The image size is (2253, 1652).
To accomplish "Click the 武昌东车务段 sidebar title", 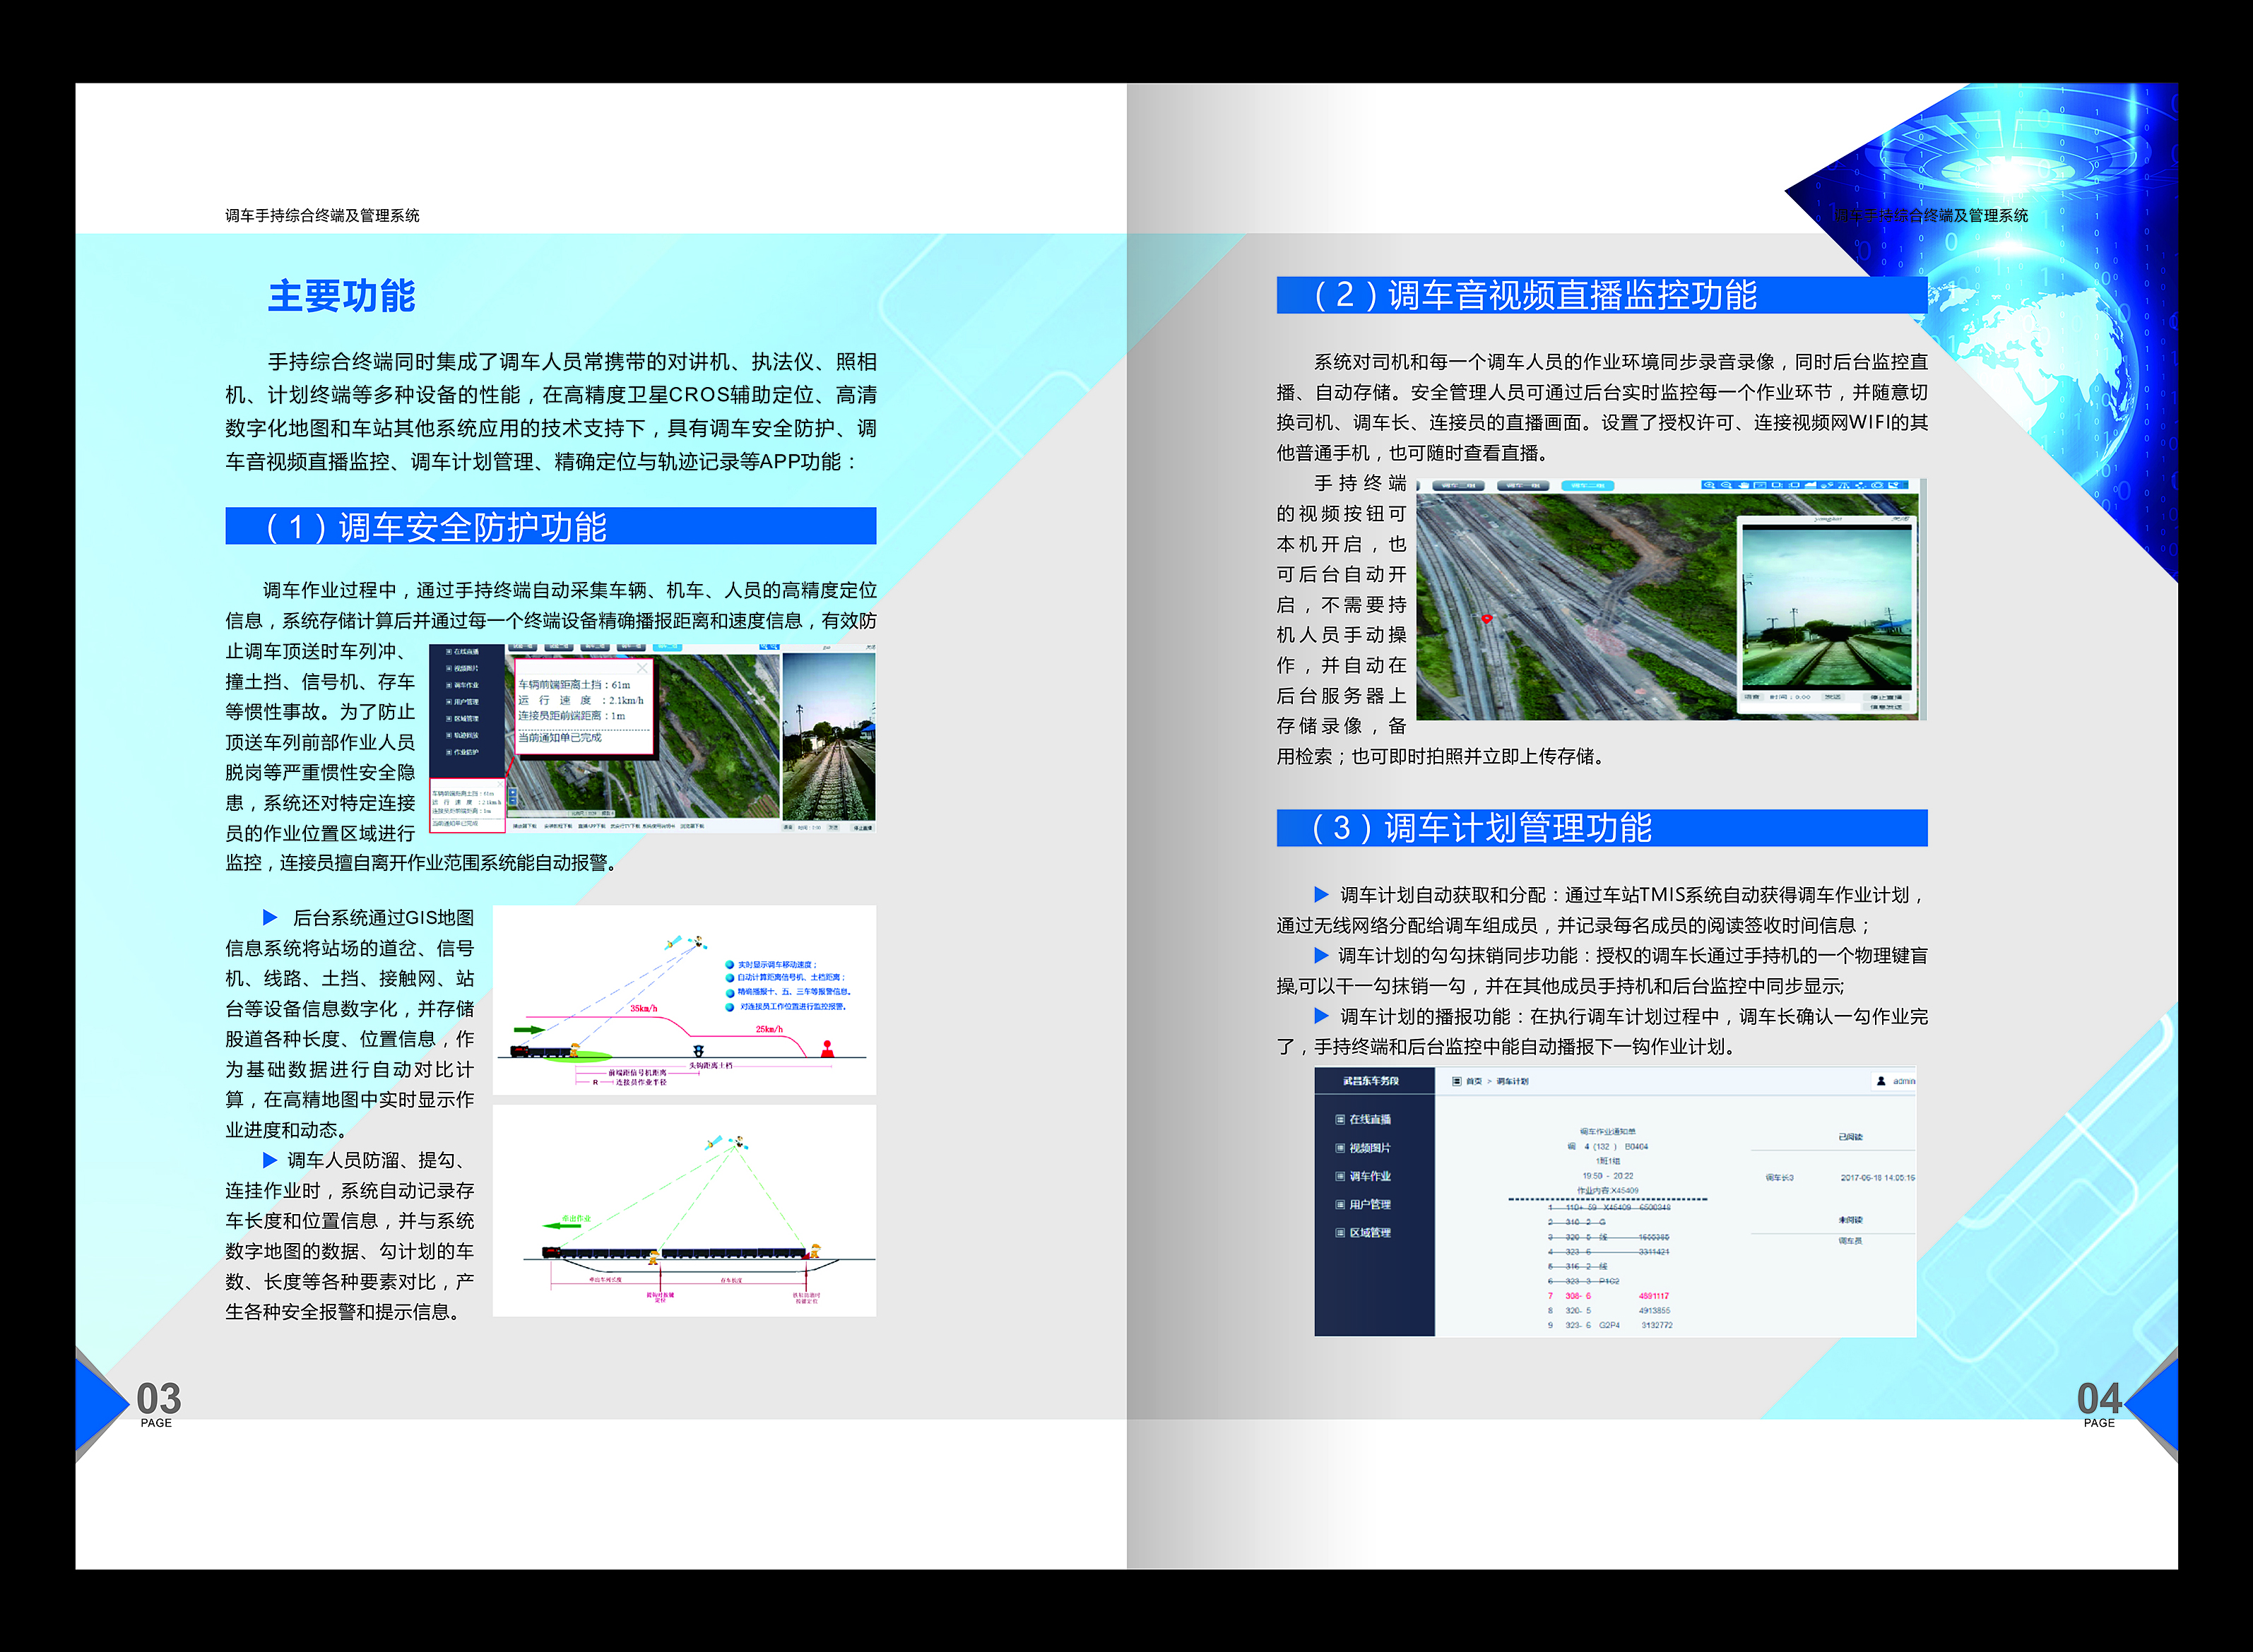I will coord(1371,1081).
